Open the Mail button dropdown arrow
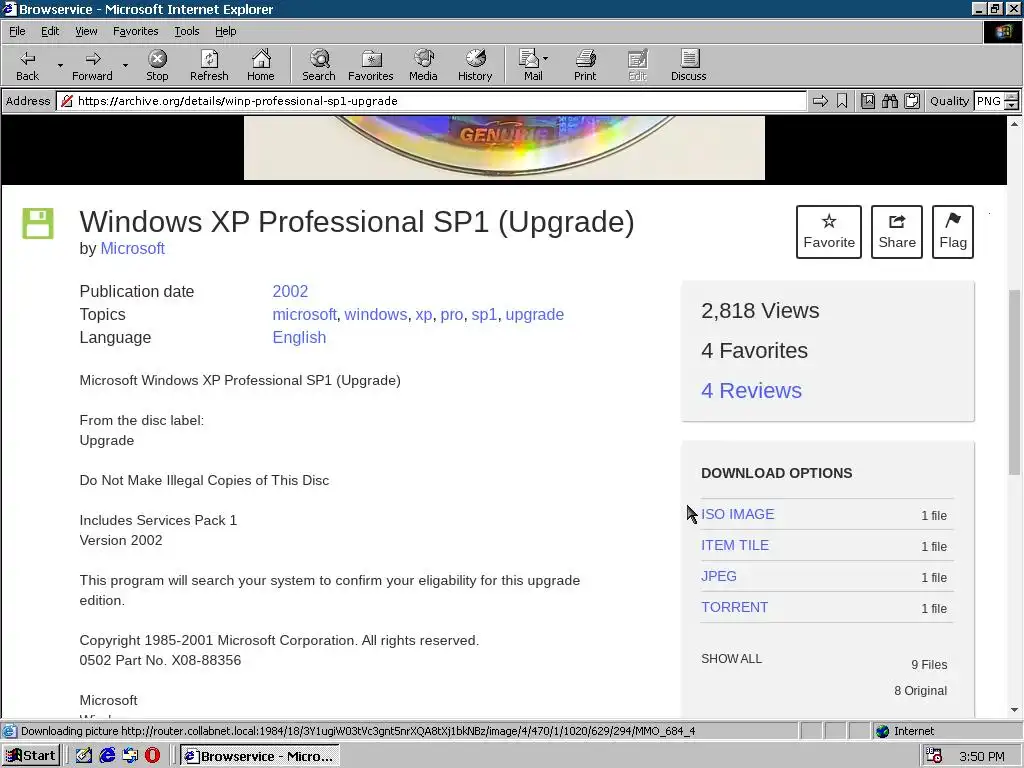1024x768 pixels. pos(546,59)
